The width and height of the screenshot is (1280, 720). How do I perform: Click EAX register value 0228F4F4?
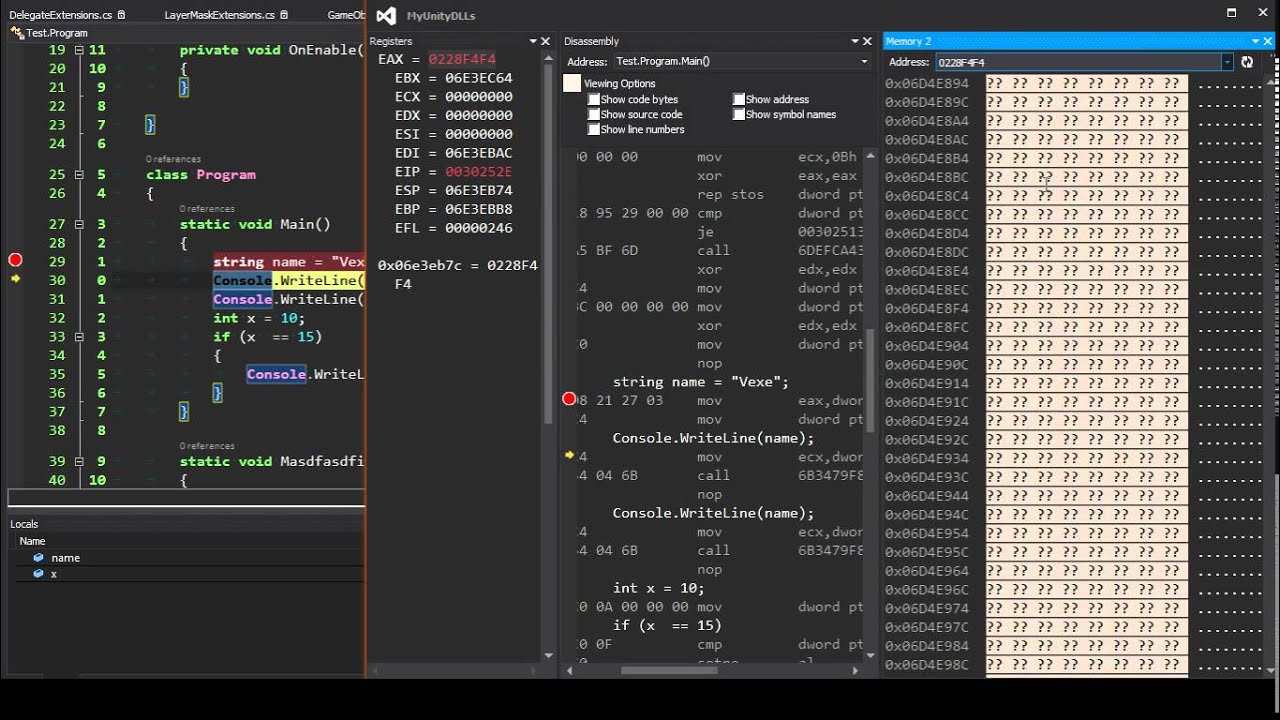coord(462,59)
